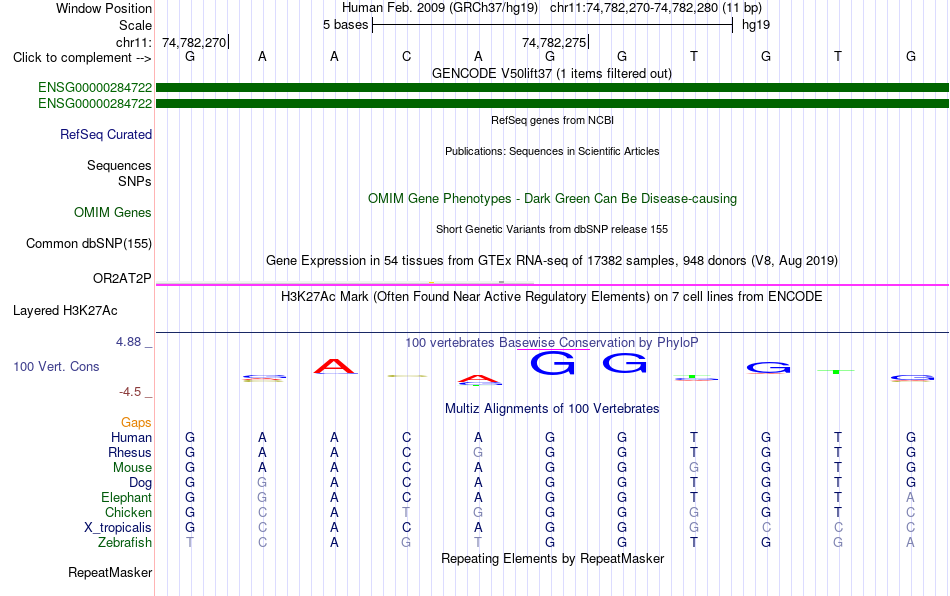Click the '5 bases' scale bar label
This screenshot has height=596, width=950.
point(345,25)
